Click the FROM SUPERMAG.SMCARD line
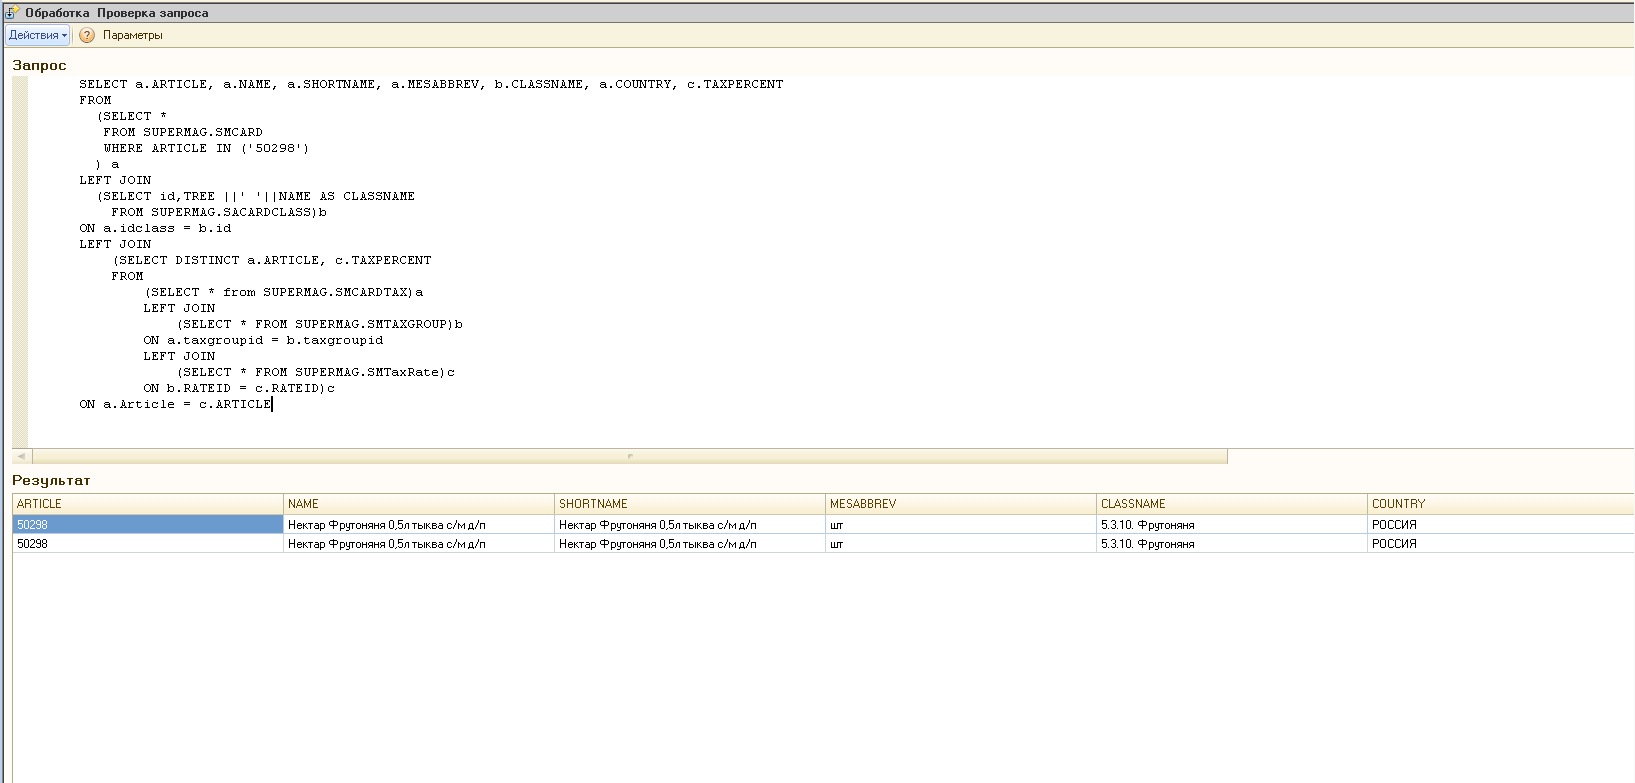The height and width of the screenshot is (783, 1635). pos(183,132)
